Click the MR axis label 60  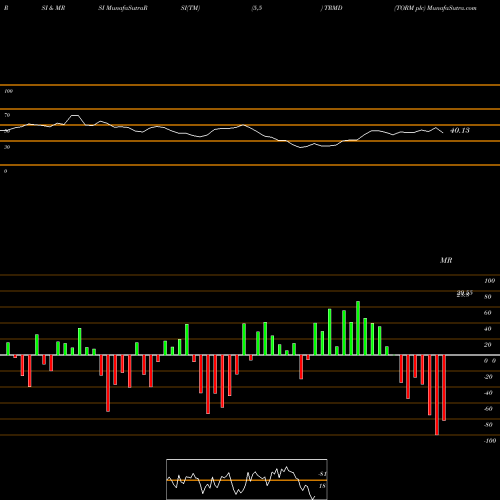[488, 313]
